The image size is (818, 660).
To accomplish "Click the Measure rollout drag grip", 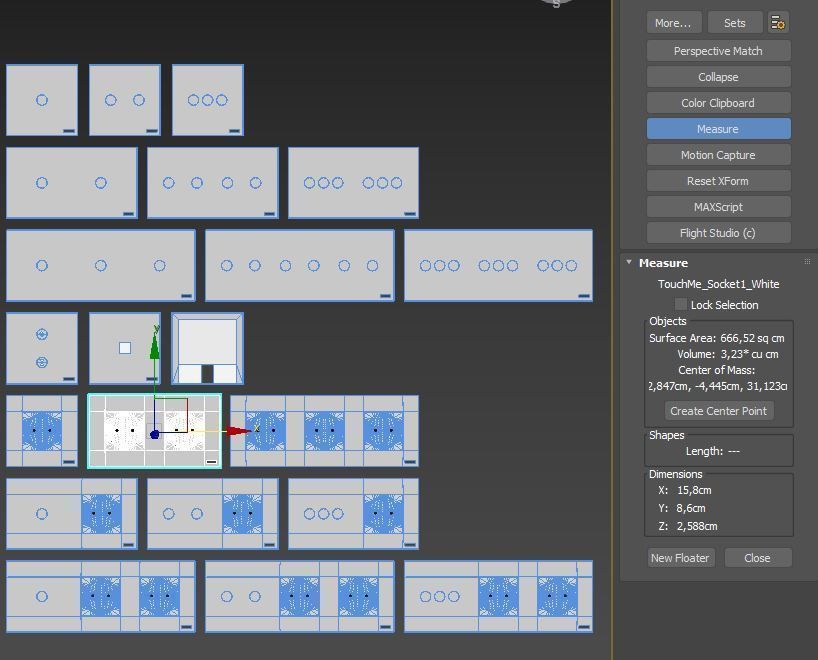I will tap(808, 262).
